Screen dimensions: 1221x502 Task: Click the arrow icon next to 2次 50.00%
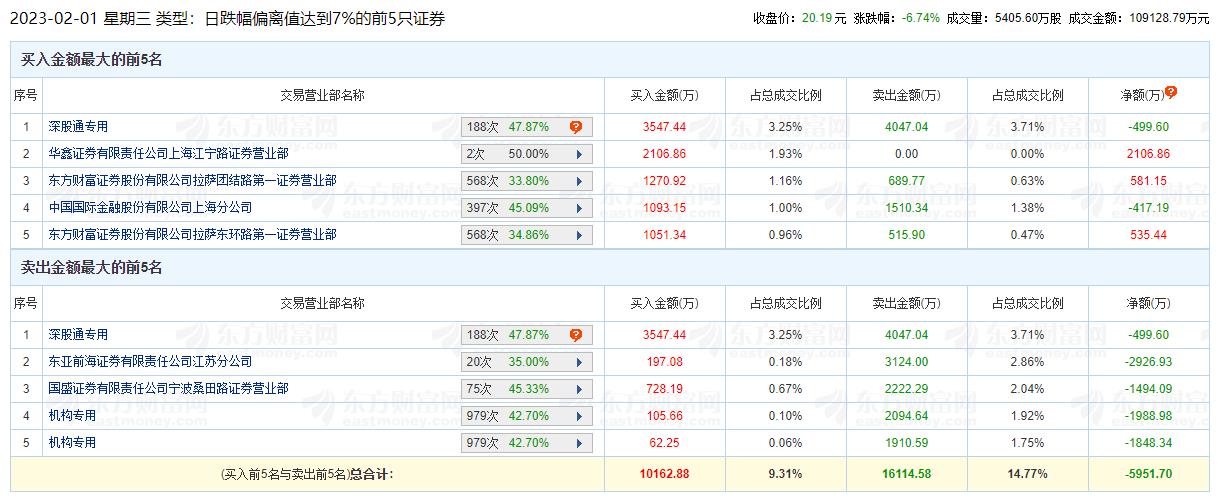(x=579, y=154)
